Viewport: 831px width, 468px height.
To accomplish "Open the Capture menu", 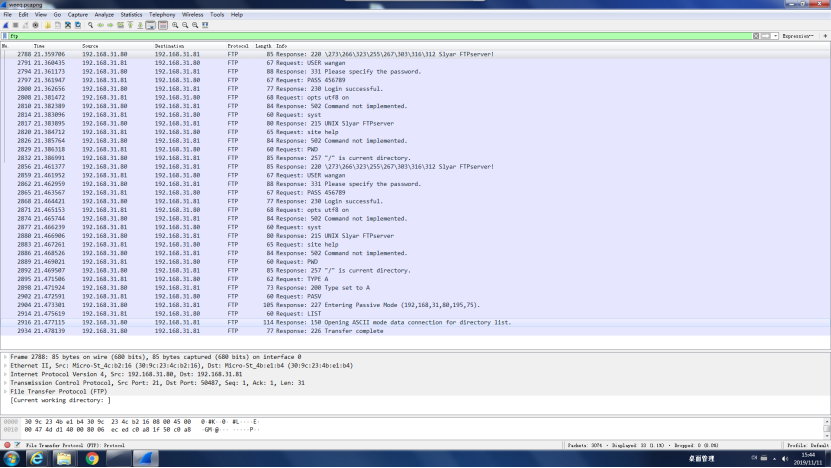I will pyautogui.click(x=77, y=15).
